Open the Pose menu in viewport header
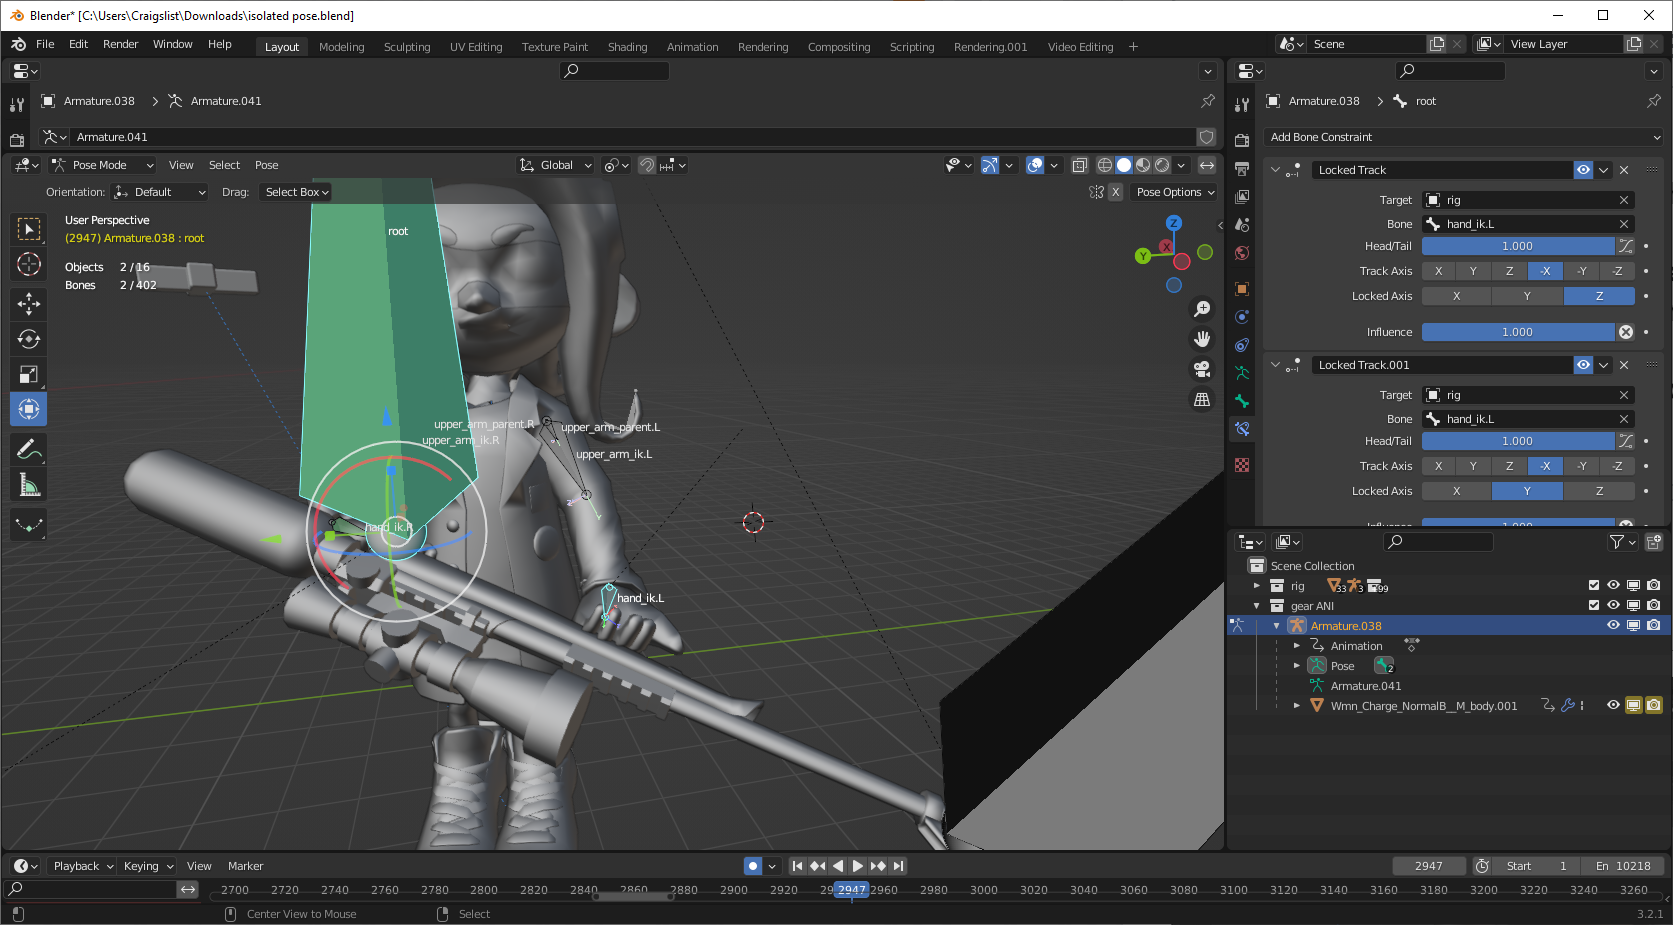Image resolution: width=1673 pixels, height=925 pixels. tap(266, 165)
